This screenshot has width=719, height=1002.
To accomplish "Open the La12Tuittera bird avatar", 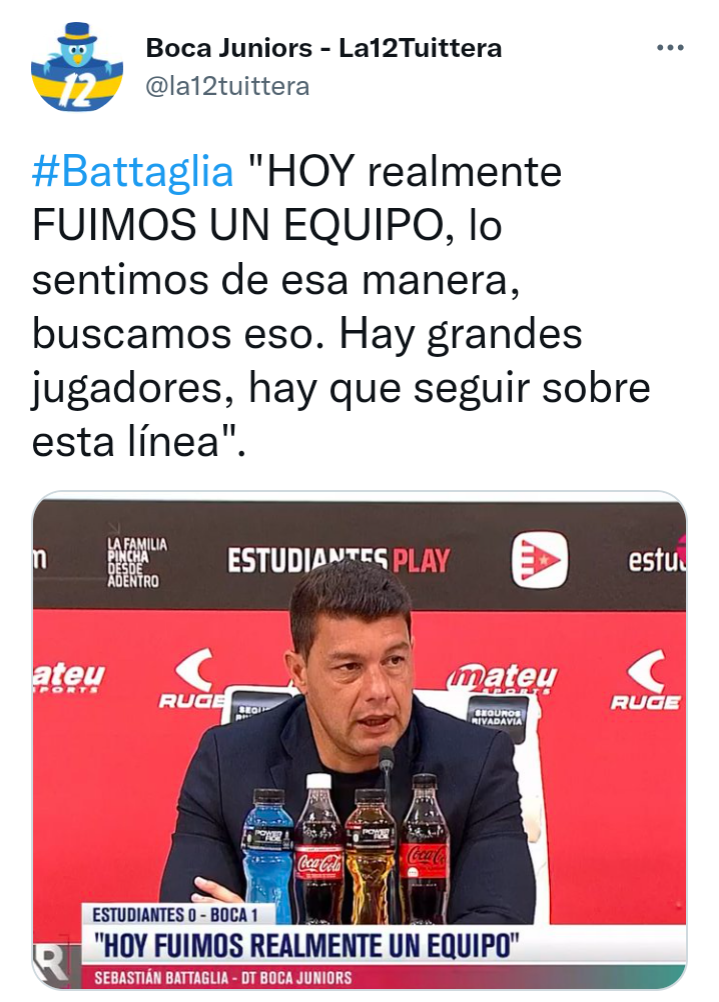I will [x=77, y=67].
